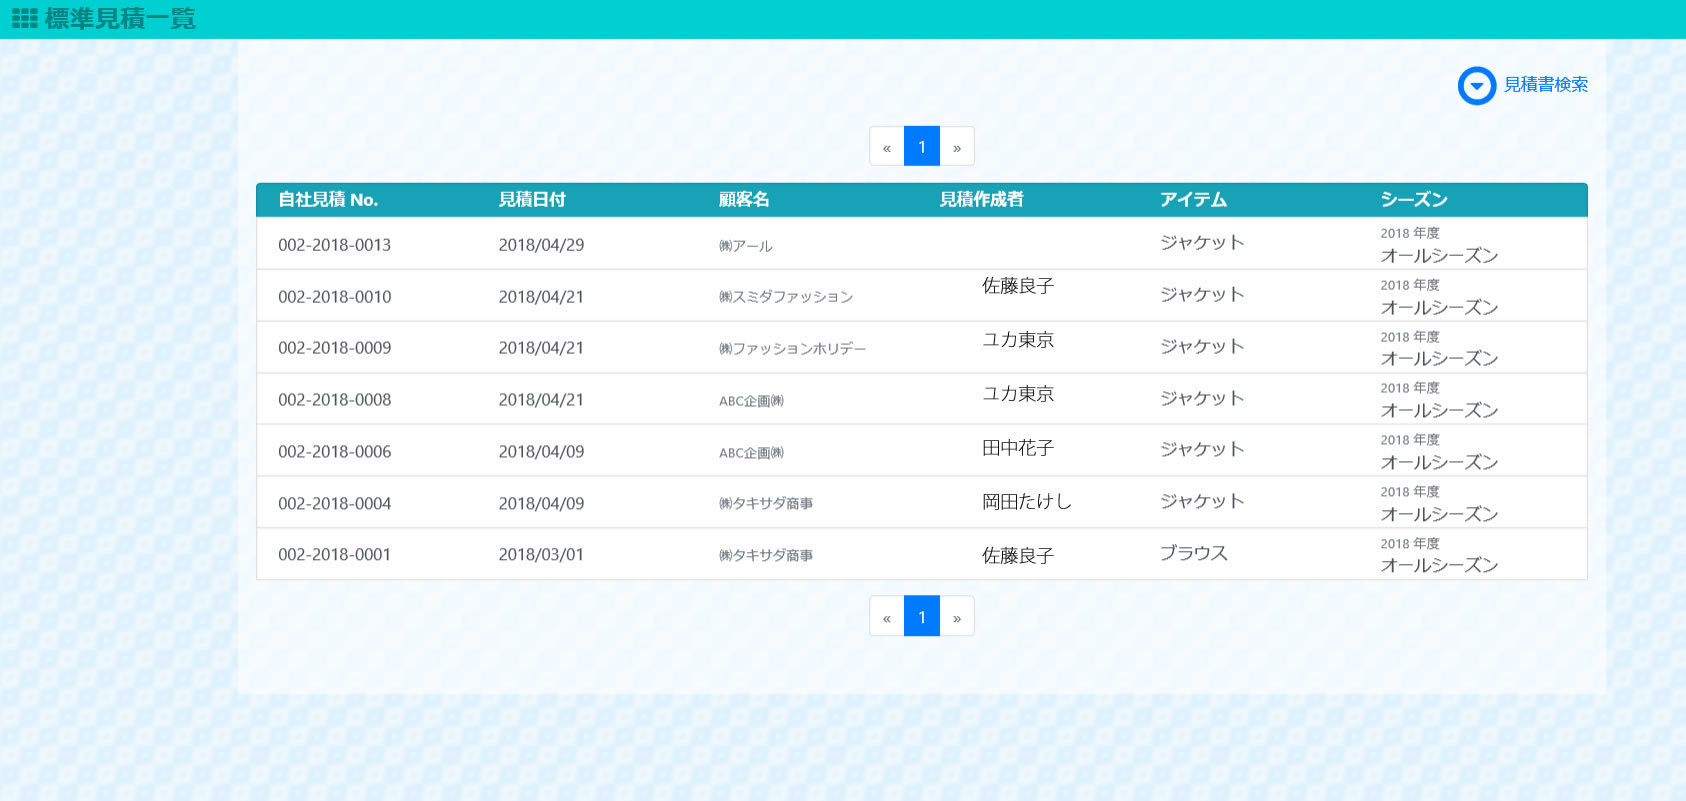Go to previous page in top pagination
1686x801 pixels.
tap(887, 147)
